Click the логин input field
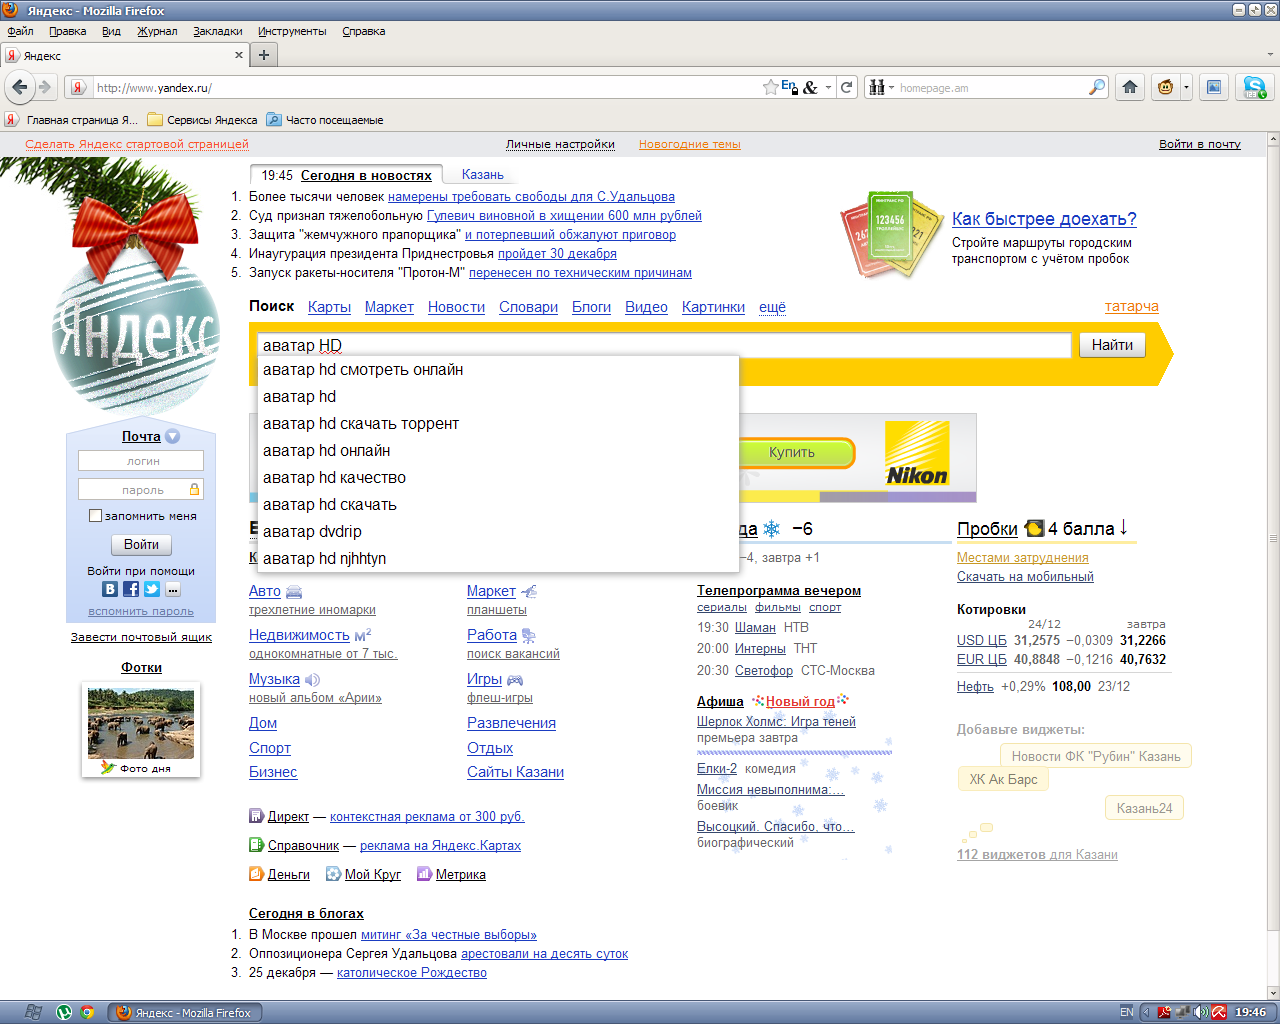The height and width of the screenshot is (1024, 1280). [x=141, y=461]
